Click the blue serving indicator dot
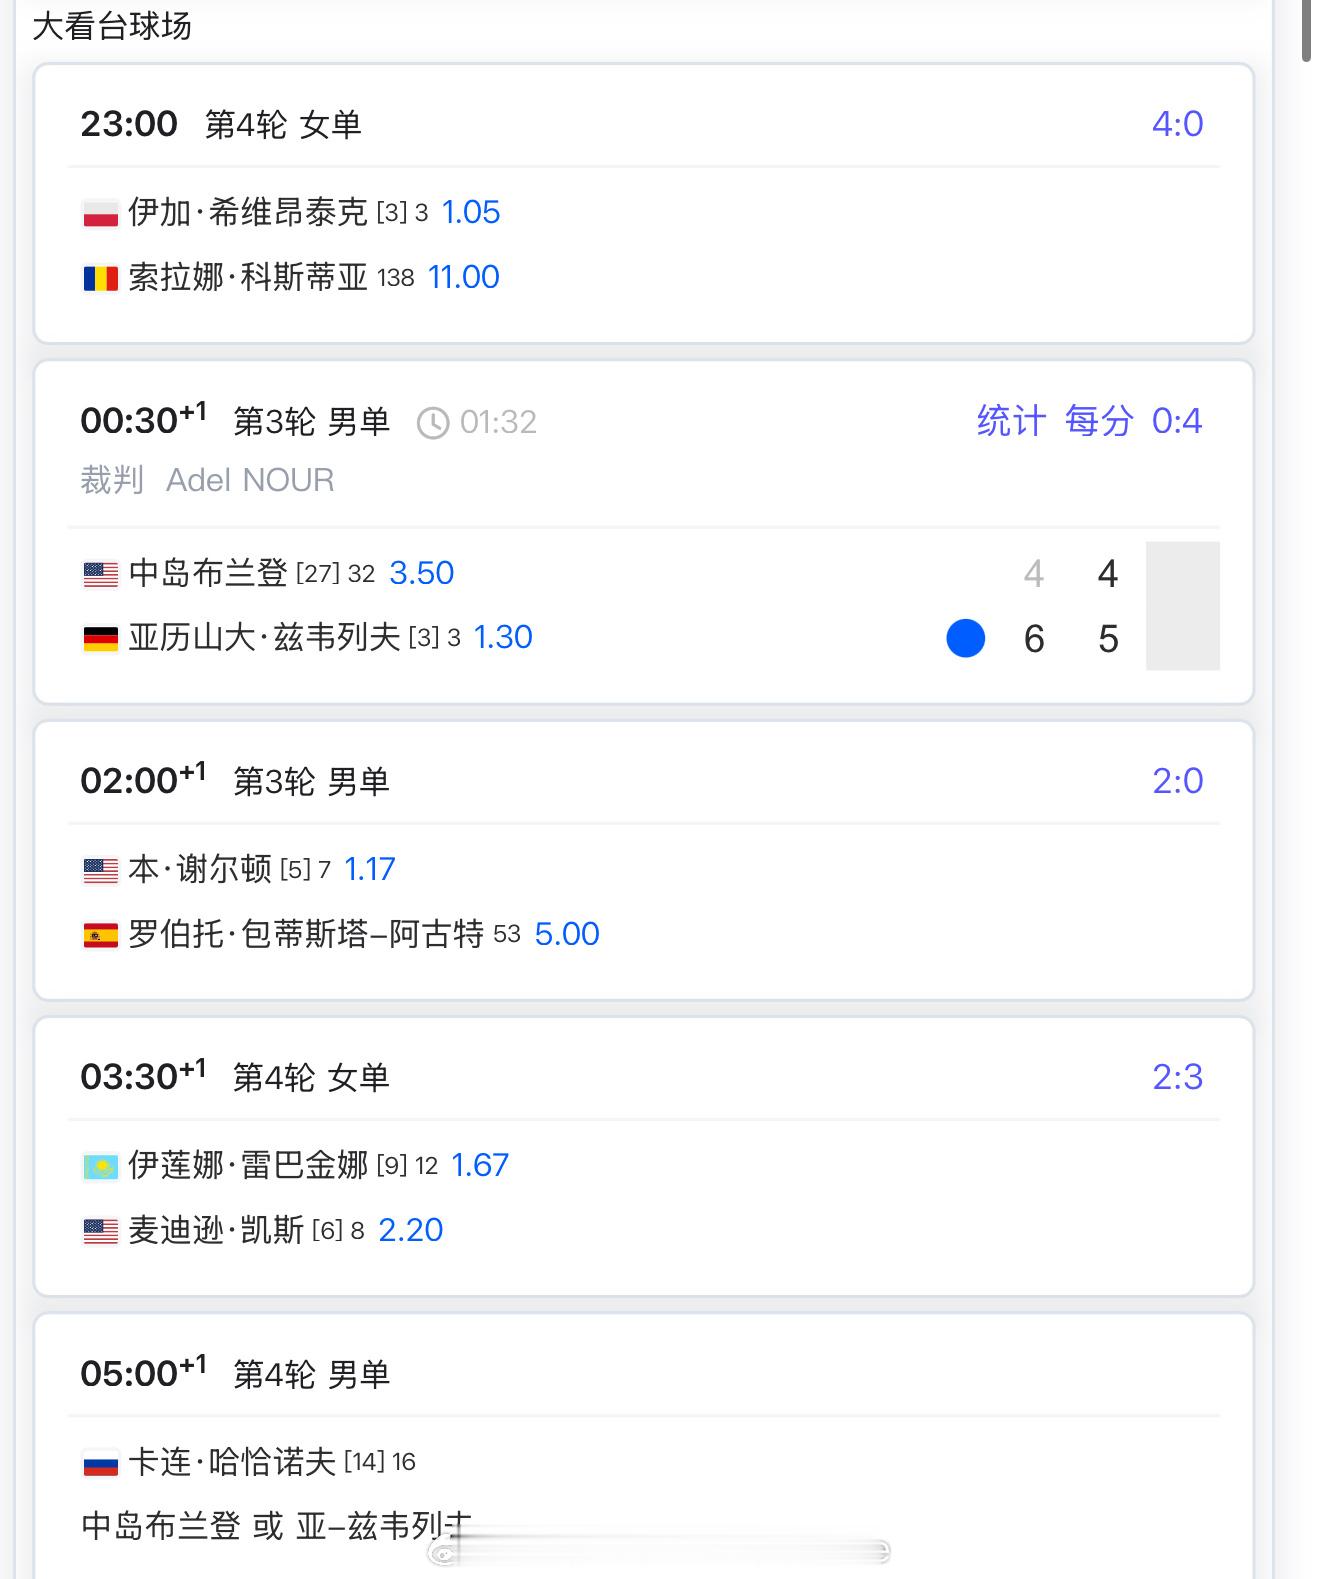This screenshot has height=1579, width=1320. pyautogui.click(x=965, y=638)
